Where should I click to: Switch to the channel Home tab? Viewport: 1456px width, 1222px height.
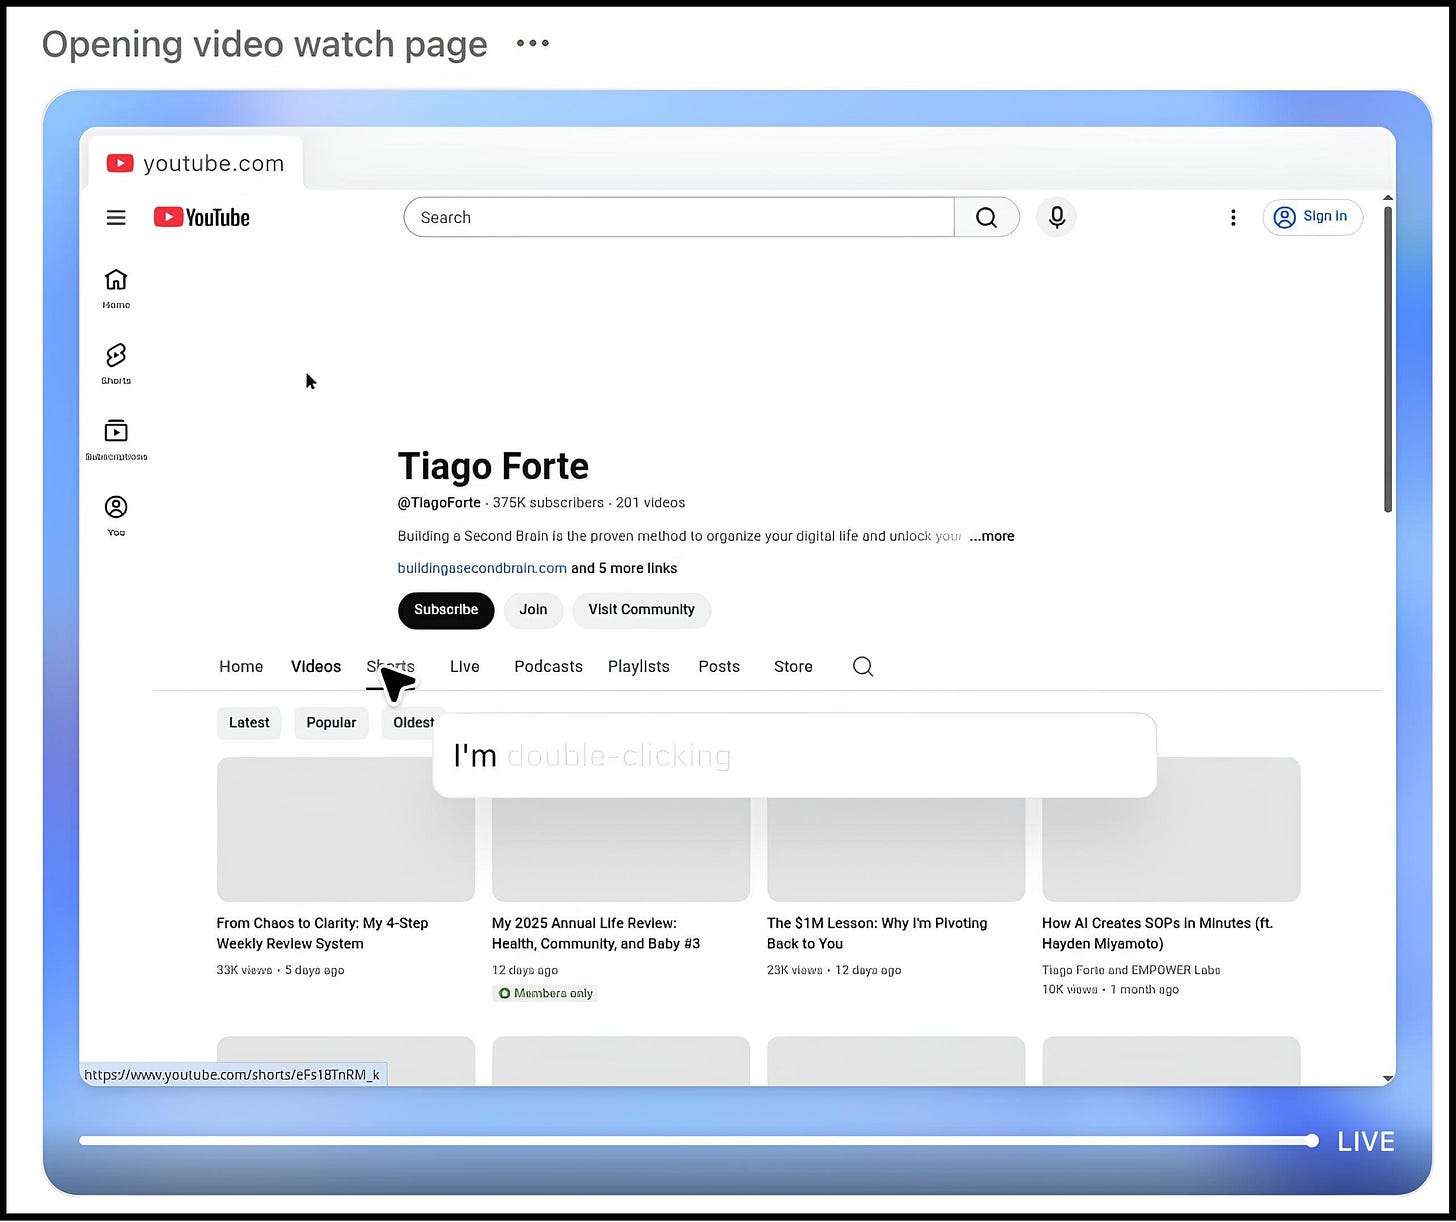(x=241, y=666)
